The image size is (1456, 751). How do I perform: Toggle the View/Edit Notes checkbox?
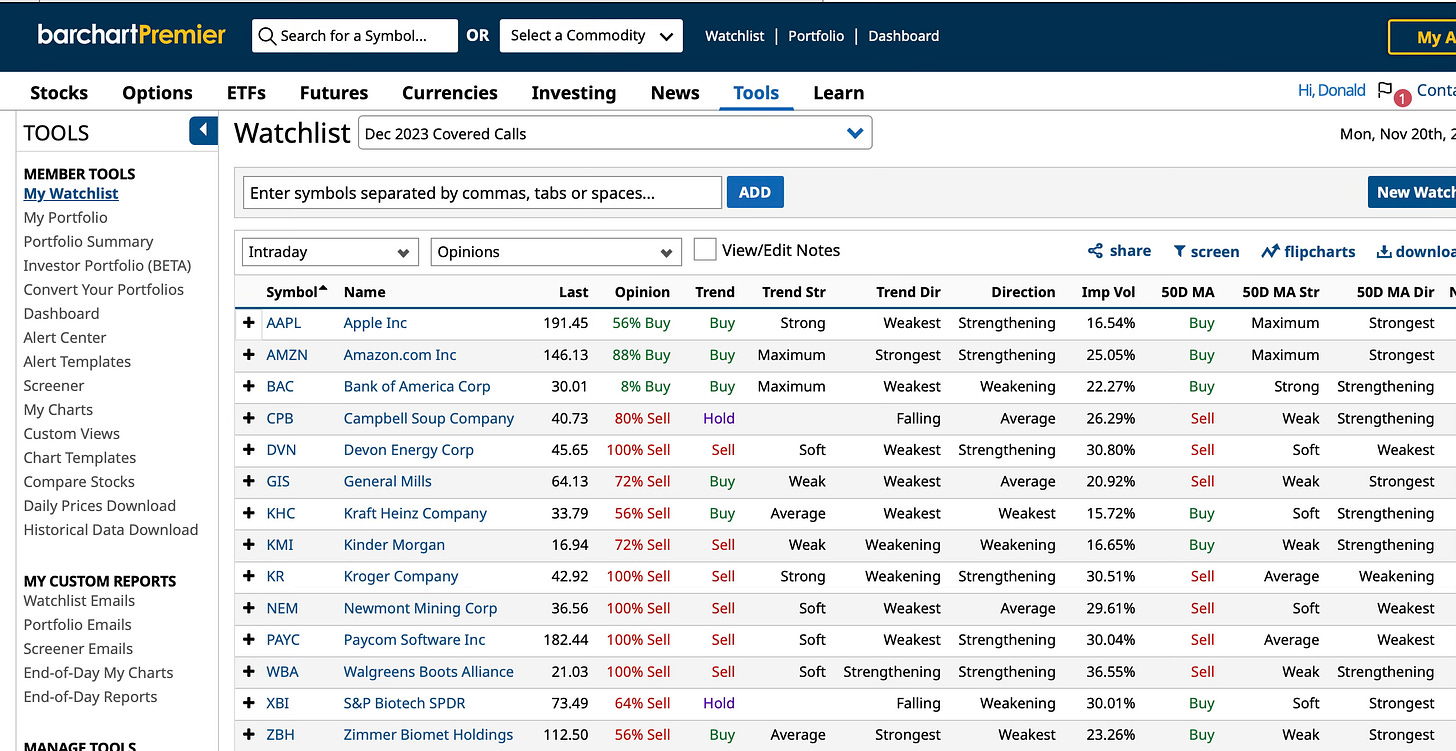(x=705, y=250)
